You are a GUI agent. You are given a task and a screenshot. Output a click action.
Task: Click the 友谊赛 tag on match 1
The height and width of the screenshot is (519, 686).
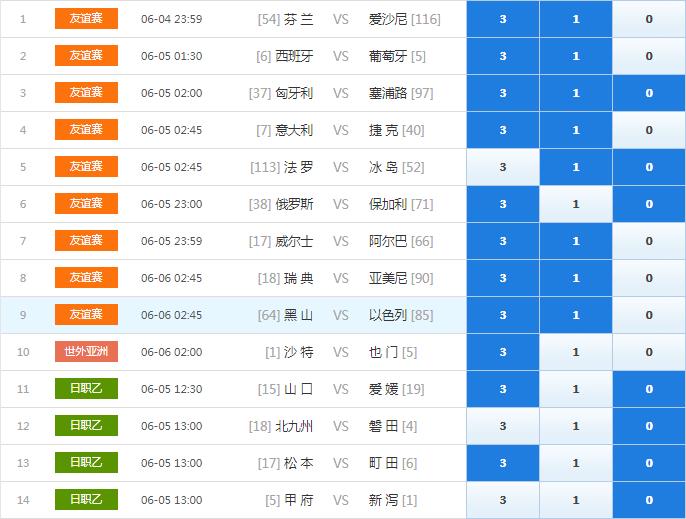coord(86,19)
